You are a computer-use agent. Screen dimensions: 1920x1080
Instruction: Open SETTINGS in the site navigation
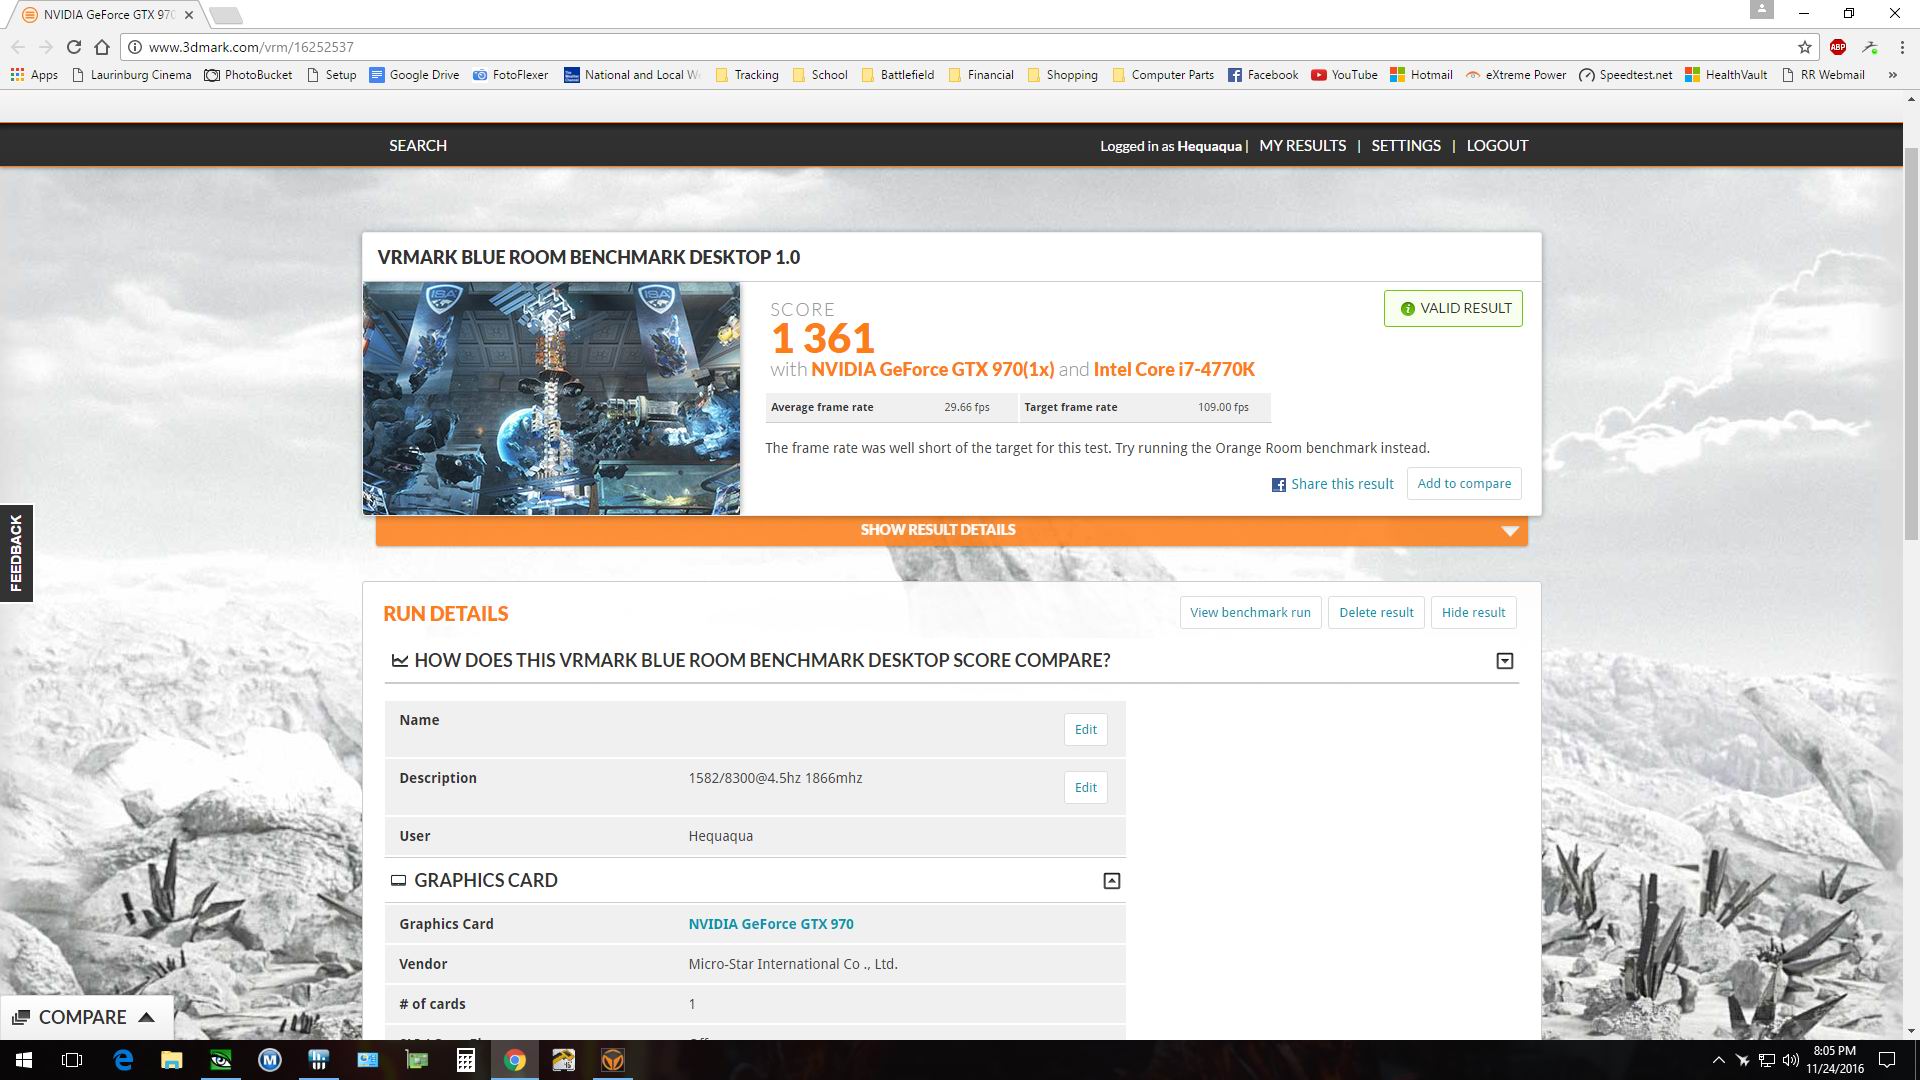1406,146
